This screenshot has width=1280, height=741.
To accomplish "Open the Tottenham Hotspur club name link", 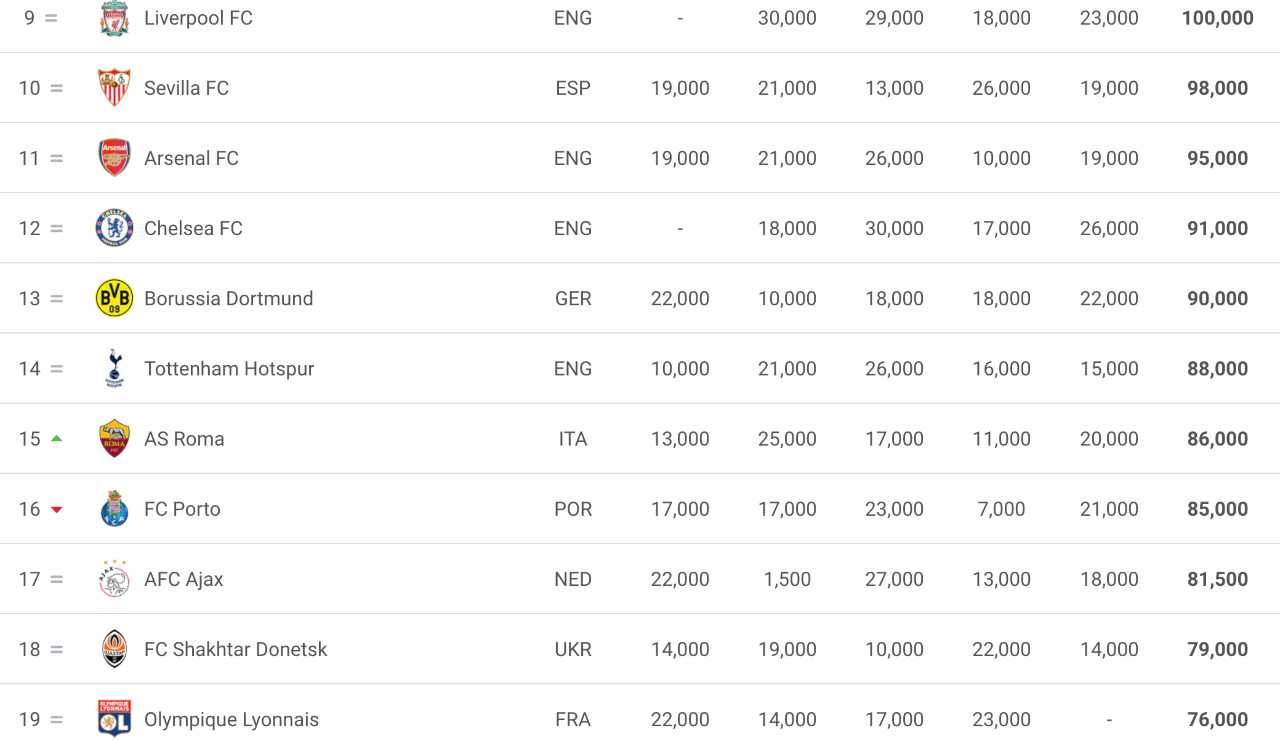I will tap(229, 369).
